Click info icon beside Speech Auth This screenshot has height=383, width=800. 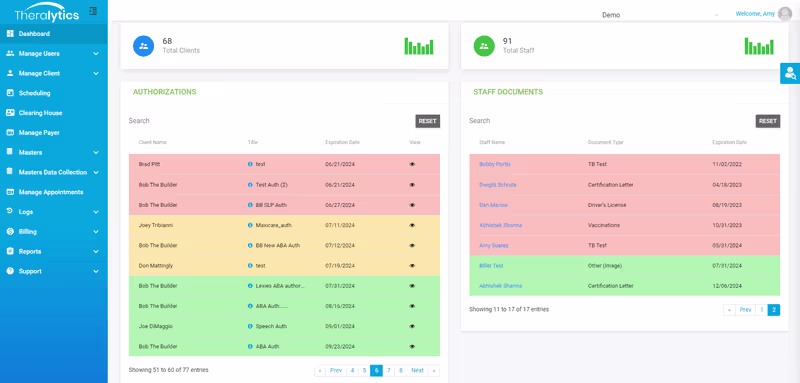tap(250, 326)
